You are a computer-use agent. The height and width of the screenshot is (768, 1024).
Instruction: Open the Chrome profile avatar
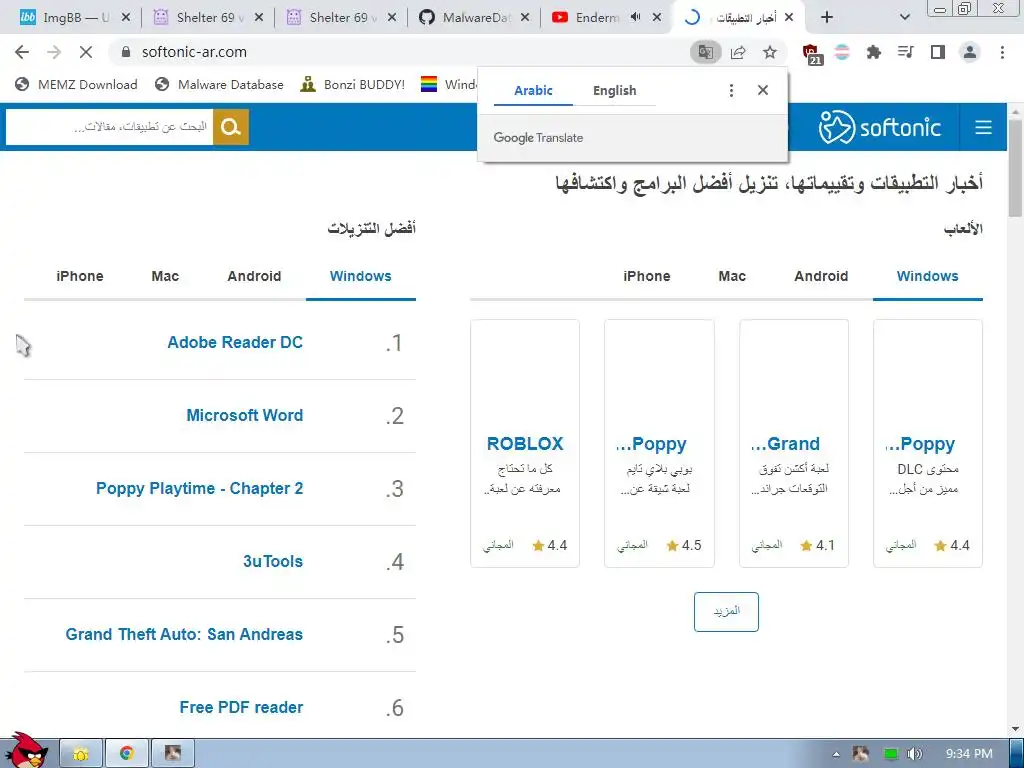pyautogui.click(x=970, y=52)
